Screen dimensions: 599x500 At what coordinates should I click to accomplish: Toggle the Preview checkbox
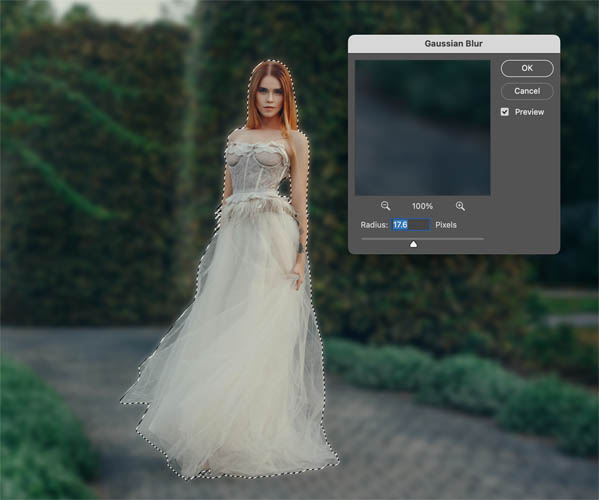click(505, 112)
